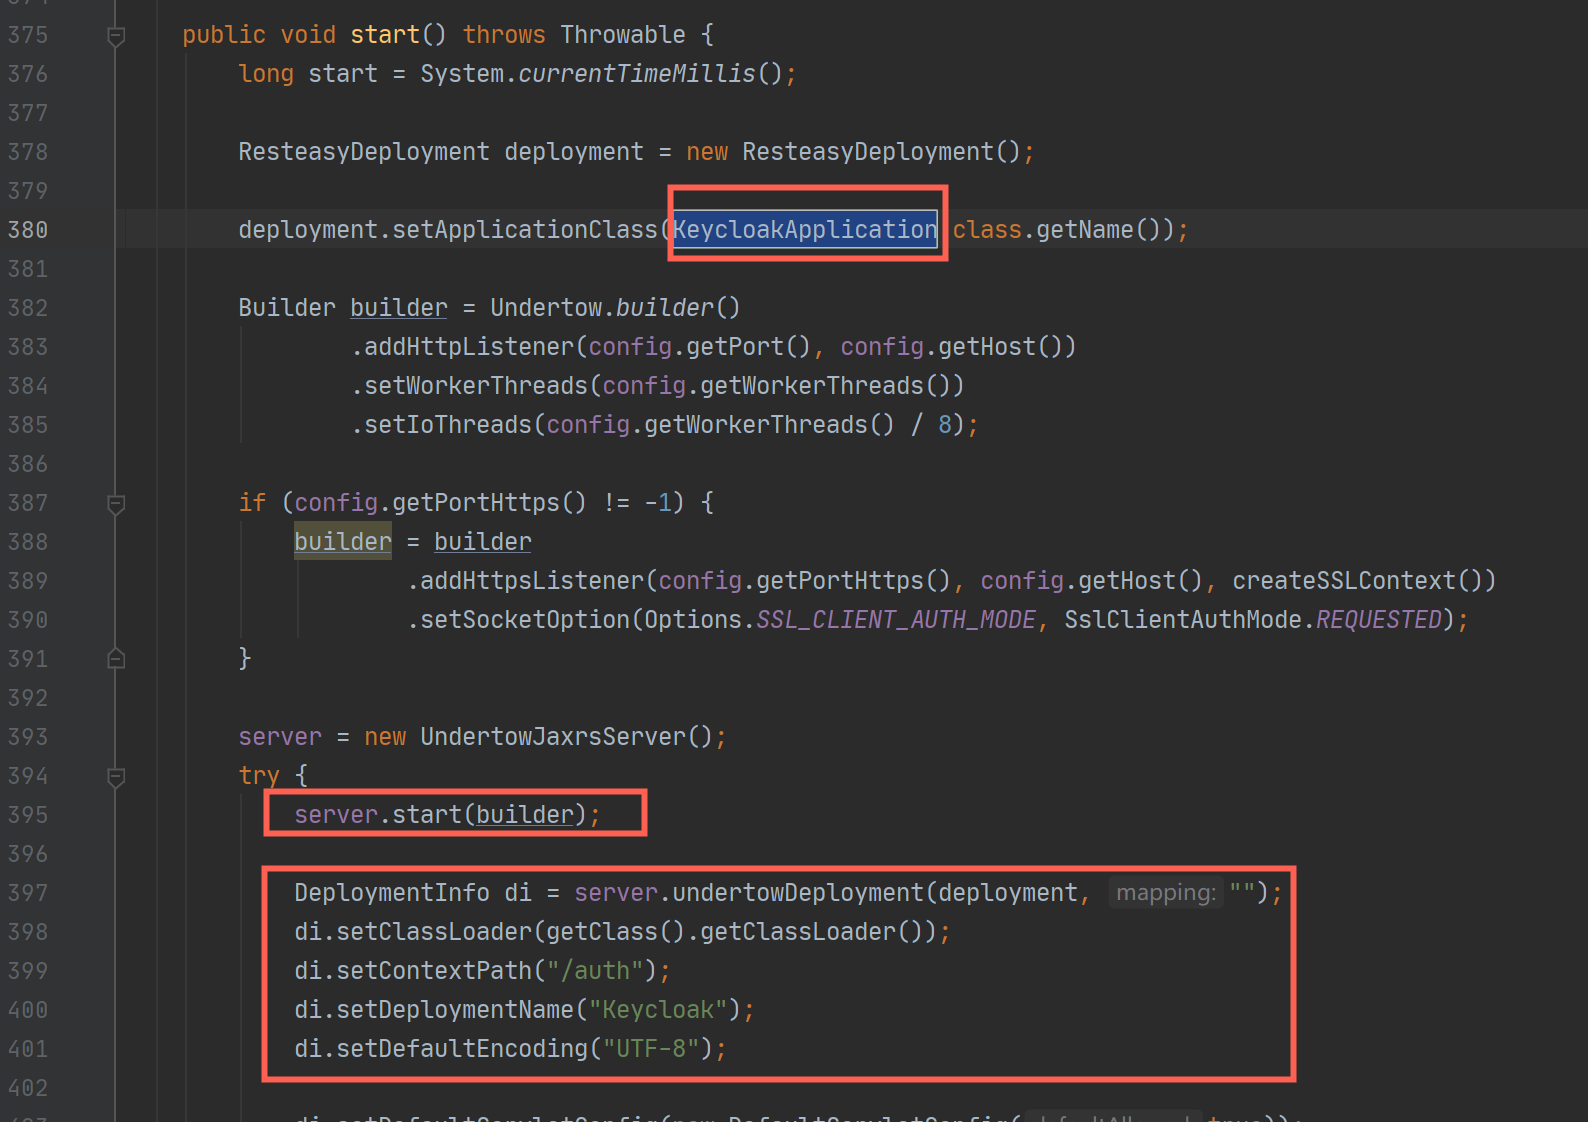Collapse the try block at line 394
1588x1122 pixels.
[x=116, y=777]
